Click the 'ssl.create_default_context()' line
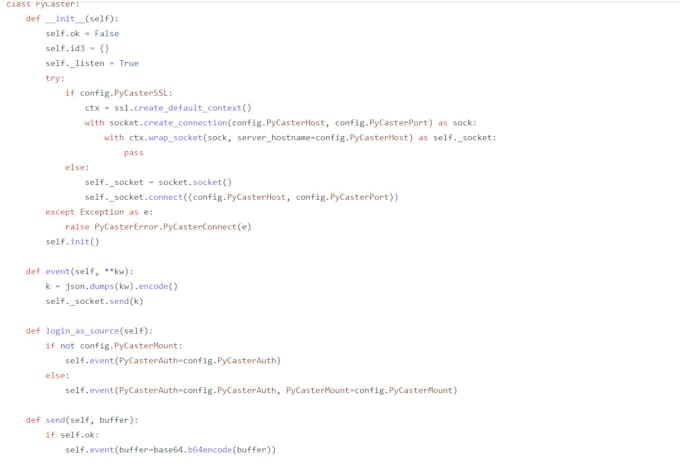Image resolution: width=680 pixels, height=465 pixels. click(168, 108)
